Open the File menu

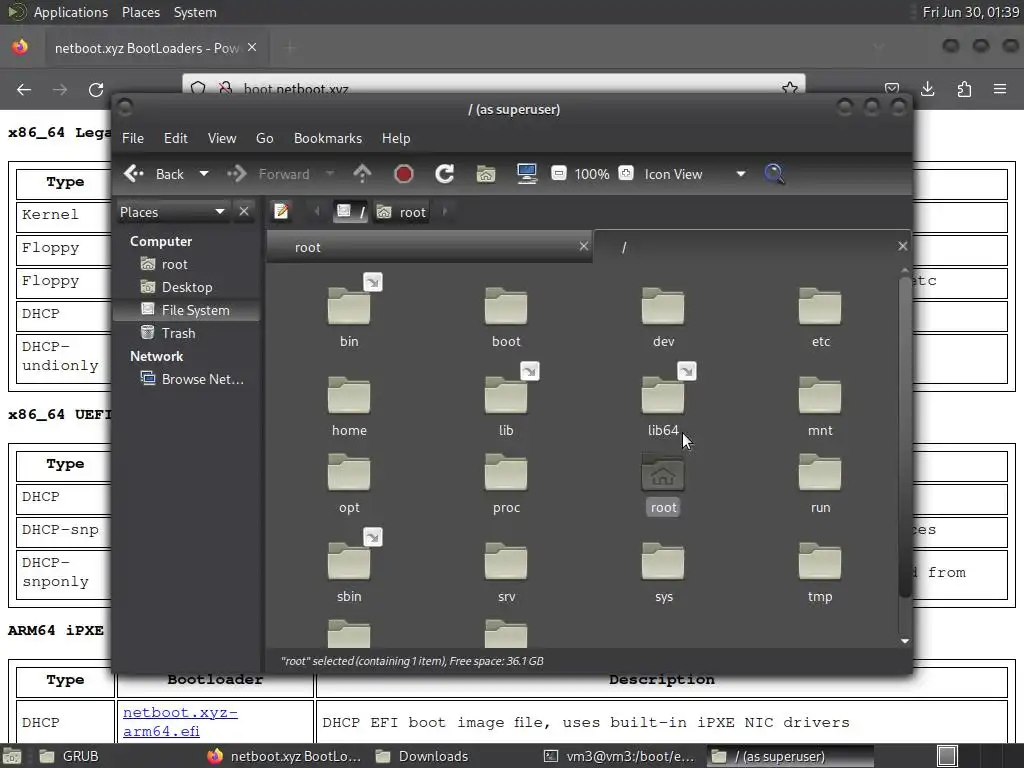pyautogui.click(x=133, y=138)
